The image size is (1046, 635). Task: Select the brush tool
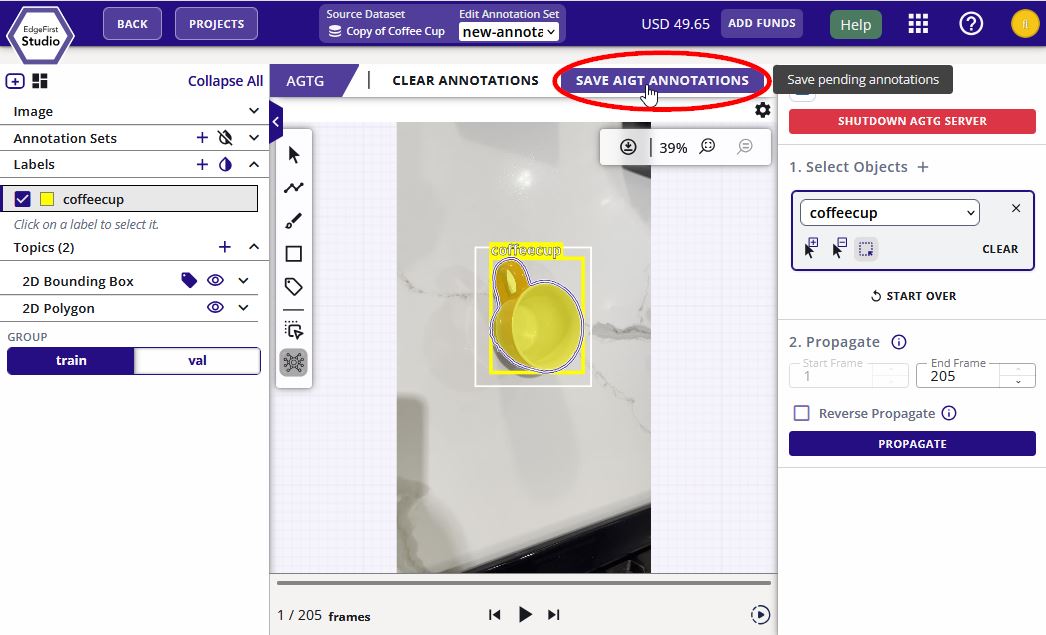294,221
